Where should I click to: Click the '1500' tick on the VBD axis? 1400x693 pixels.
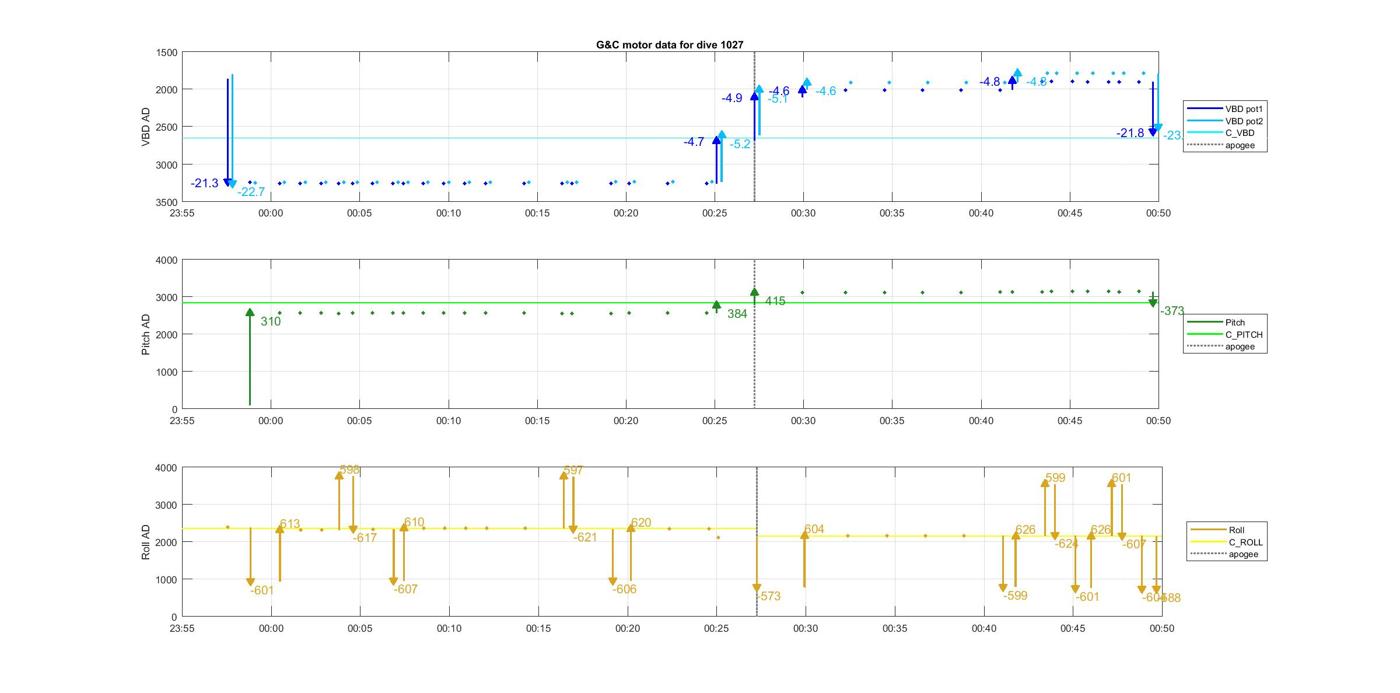pos(167,52)
